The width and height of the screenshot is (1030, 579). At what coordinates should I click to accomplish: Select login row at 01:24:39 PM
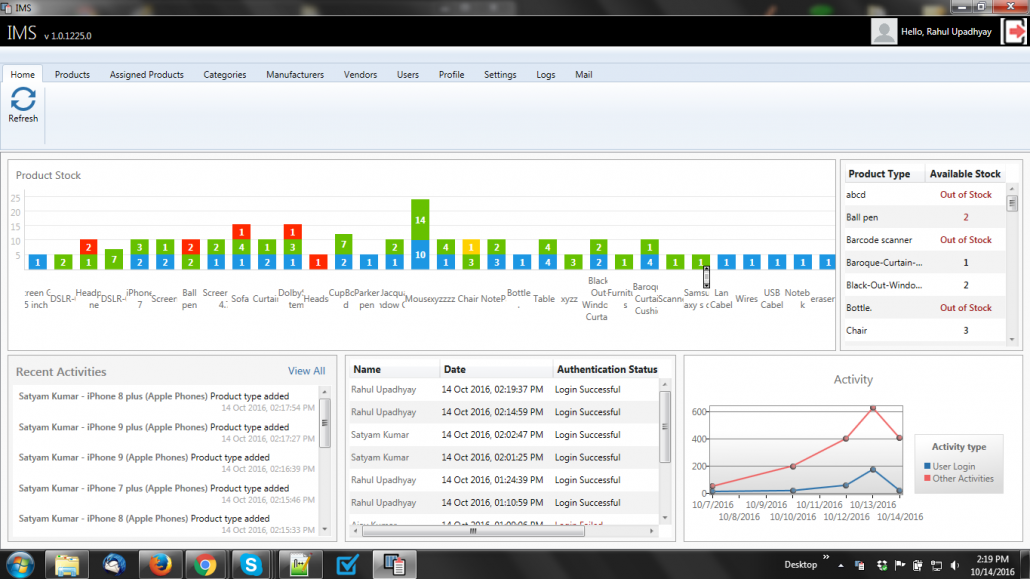pyautogui.click(x=503, y=480)
